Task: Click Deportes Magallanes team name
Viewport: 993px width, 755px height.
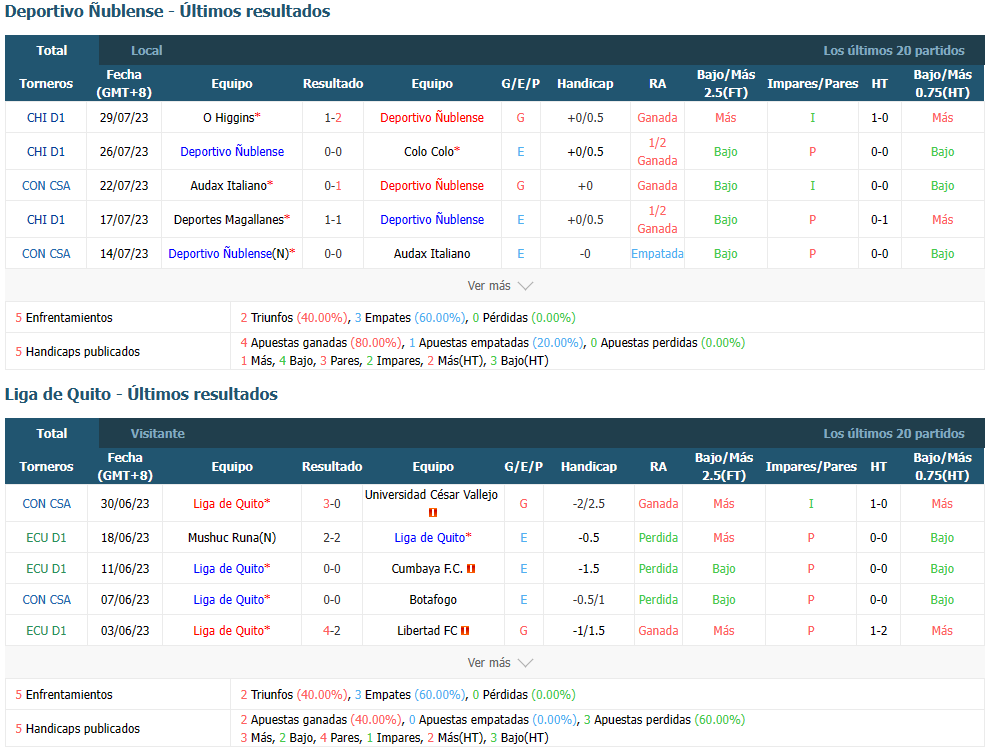Action: point(229,220)
